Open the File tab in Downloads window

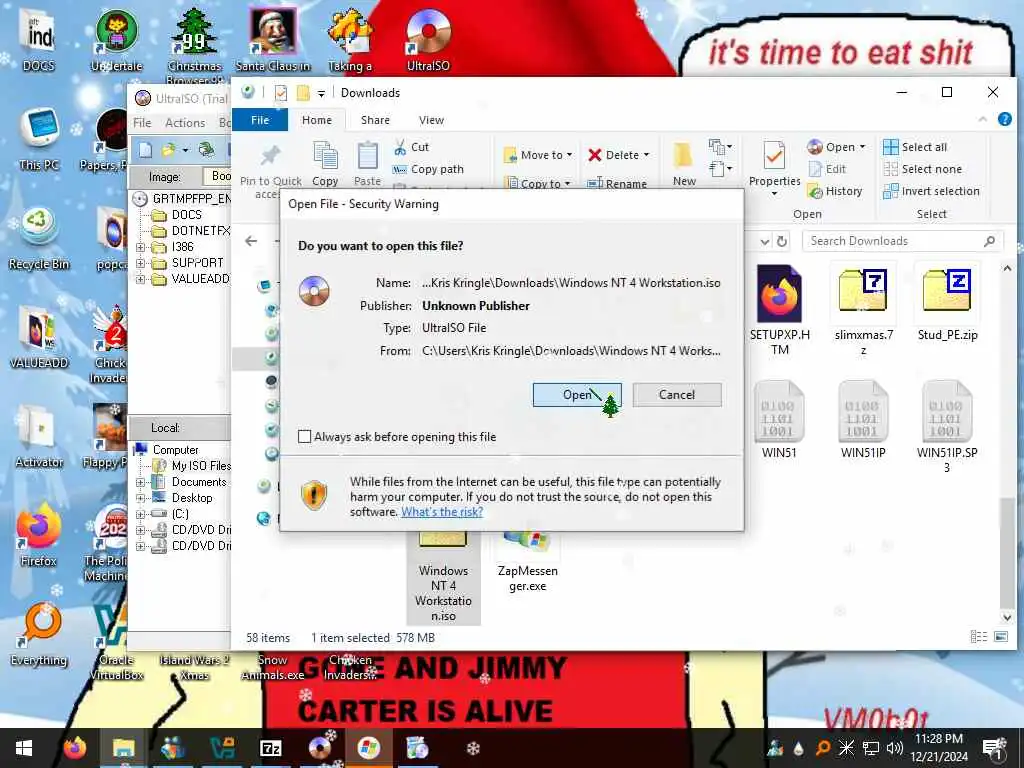coord(260,120)
